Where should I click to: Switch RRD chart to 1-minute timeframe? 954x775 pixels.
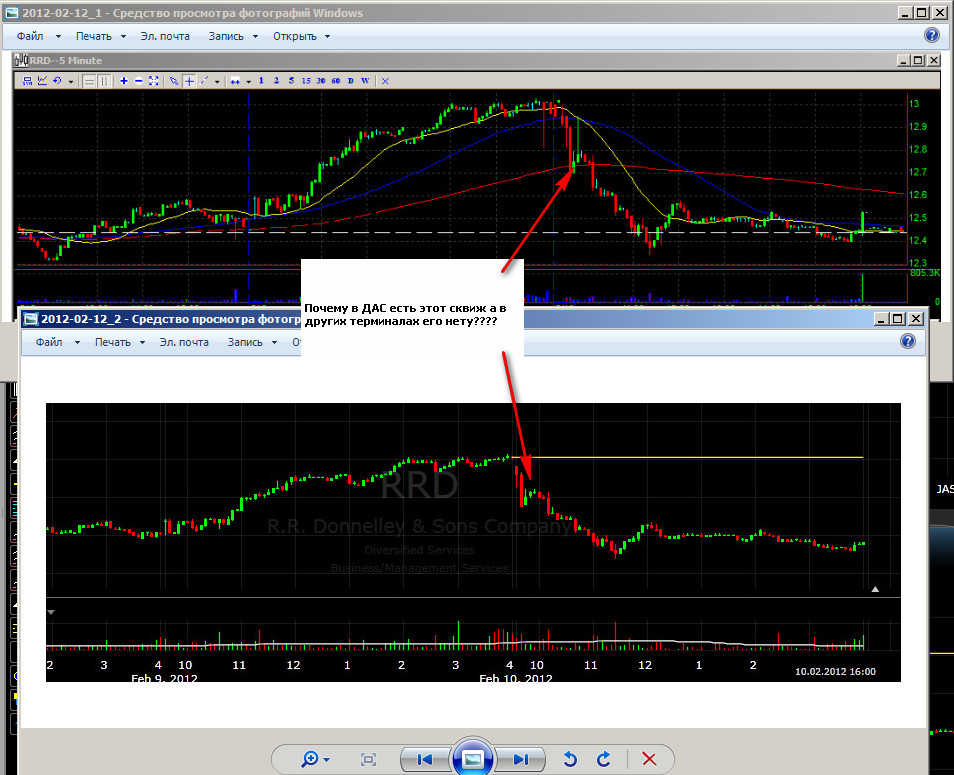tap(261, 81)
